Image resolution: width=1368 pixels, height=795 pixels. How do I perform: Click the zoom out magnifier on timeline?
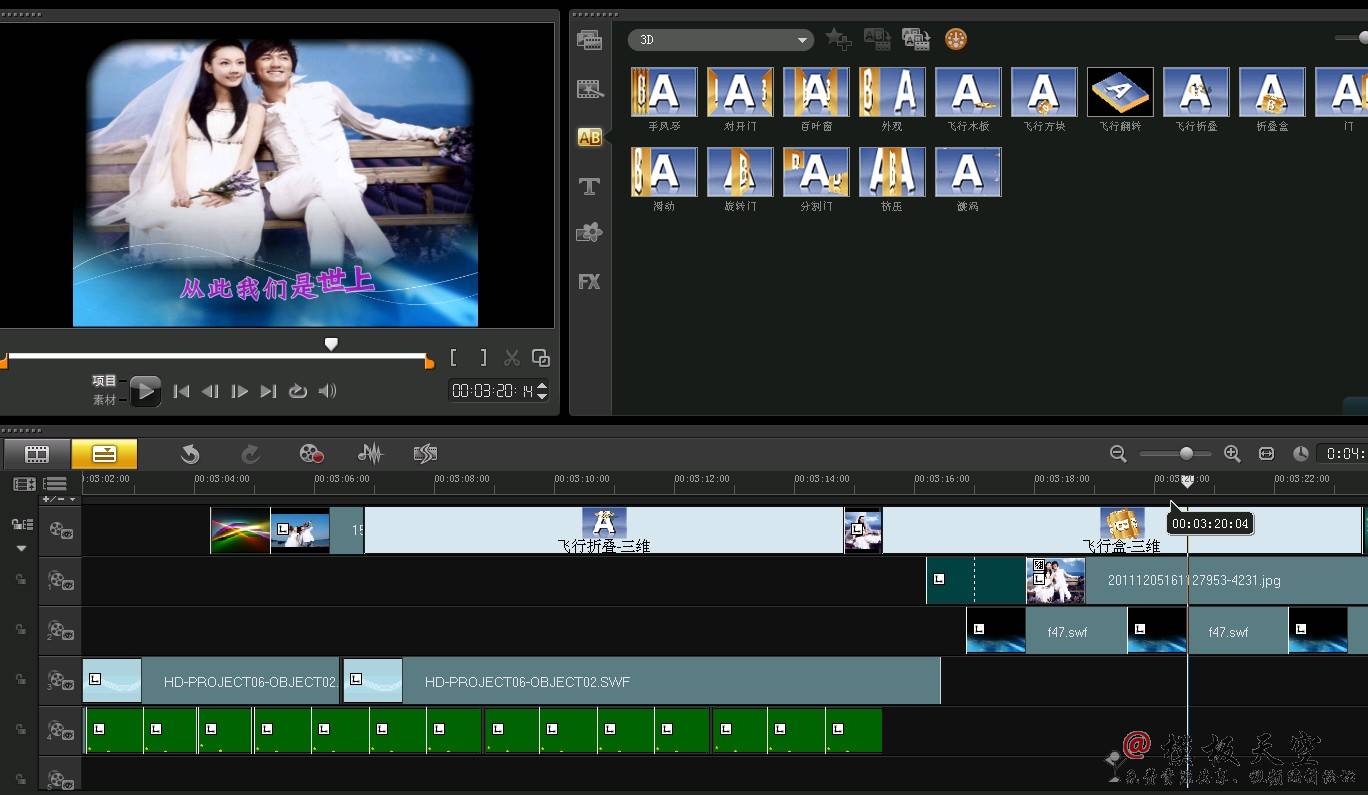point(1118,454)
